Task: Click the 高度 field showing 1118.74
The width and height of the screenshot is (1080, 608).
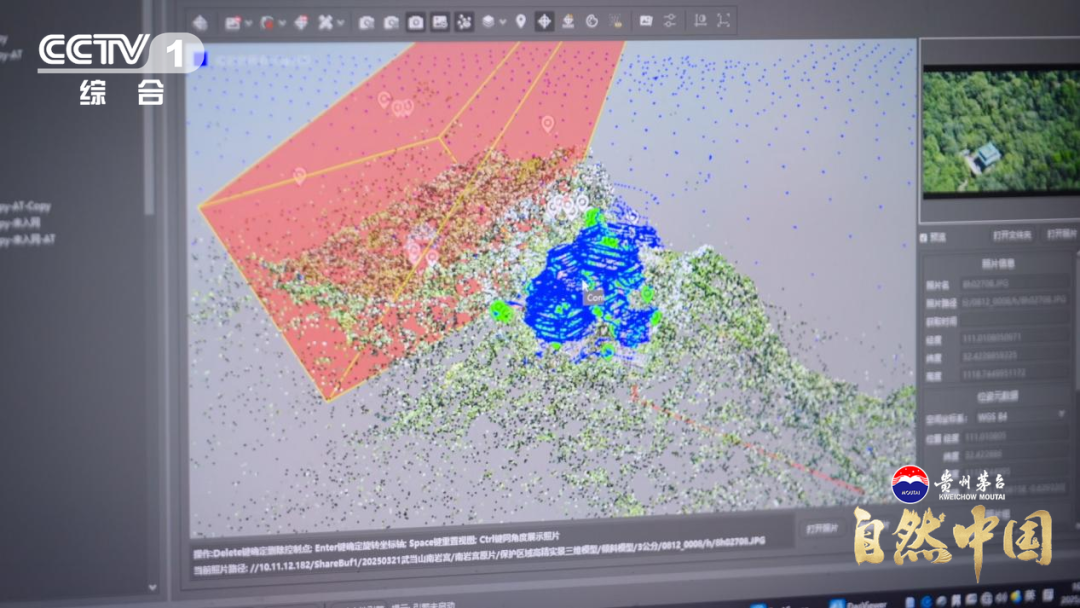Action: [1015, 373]
